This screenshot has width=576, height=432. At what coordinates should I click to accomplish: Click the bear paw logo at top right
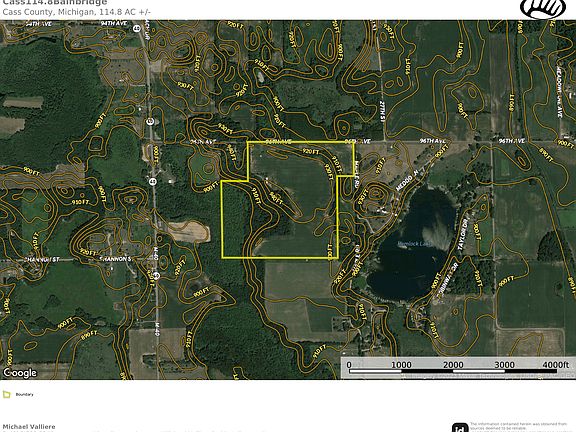tap(543, 9)
